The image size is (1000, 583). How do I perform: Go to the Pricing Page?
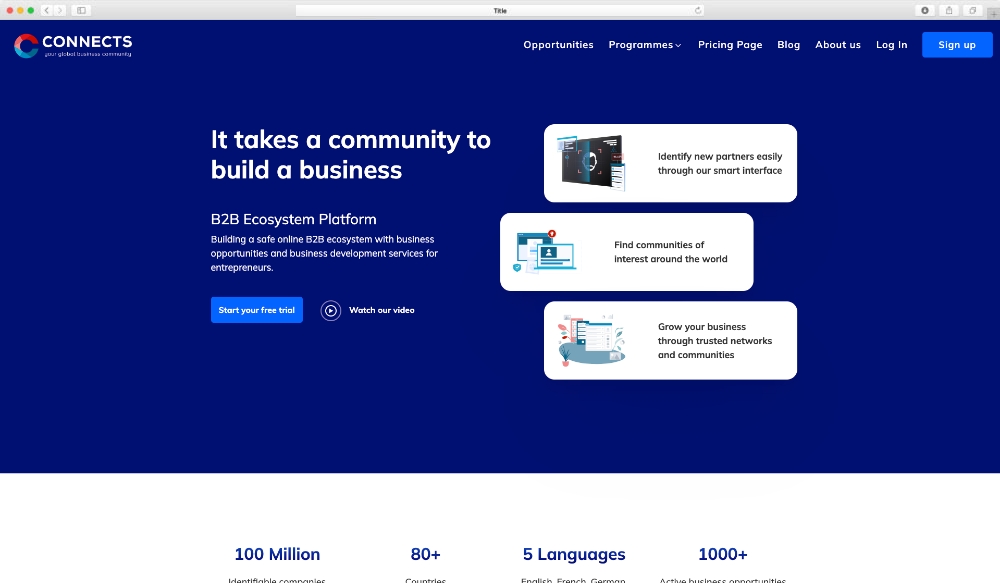click(730, 45)
